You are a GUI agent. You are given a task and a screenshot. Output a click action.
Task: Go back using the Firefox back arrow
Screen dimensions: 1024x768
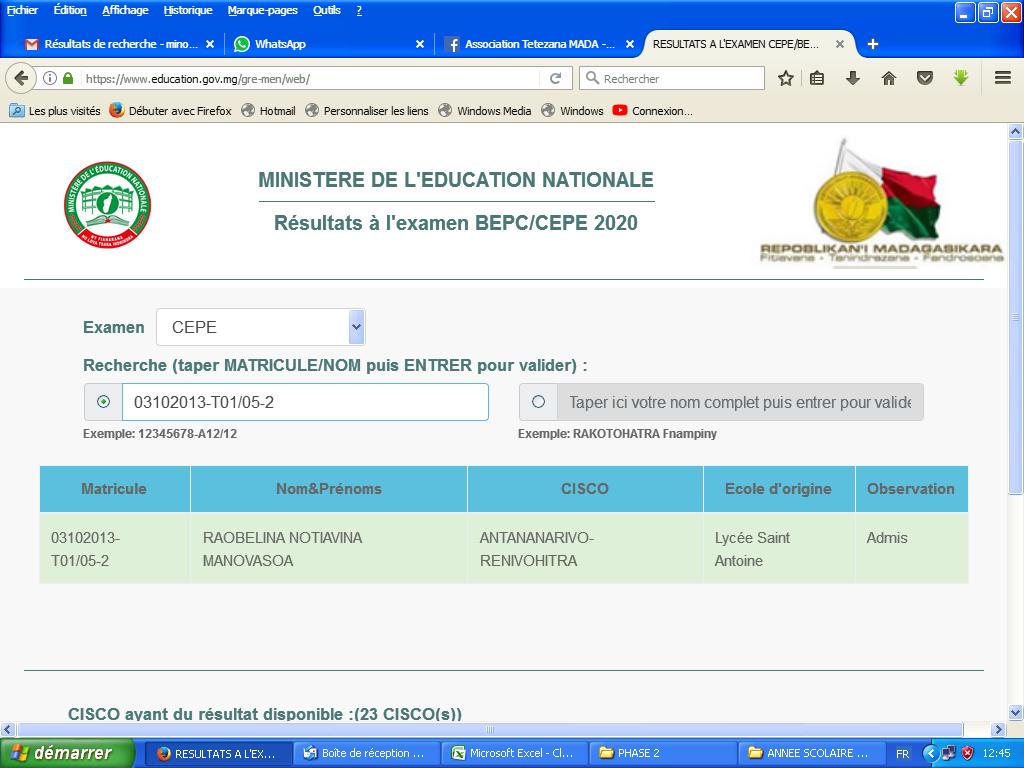[20, 78]
